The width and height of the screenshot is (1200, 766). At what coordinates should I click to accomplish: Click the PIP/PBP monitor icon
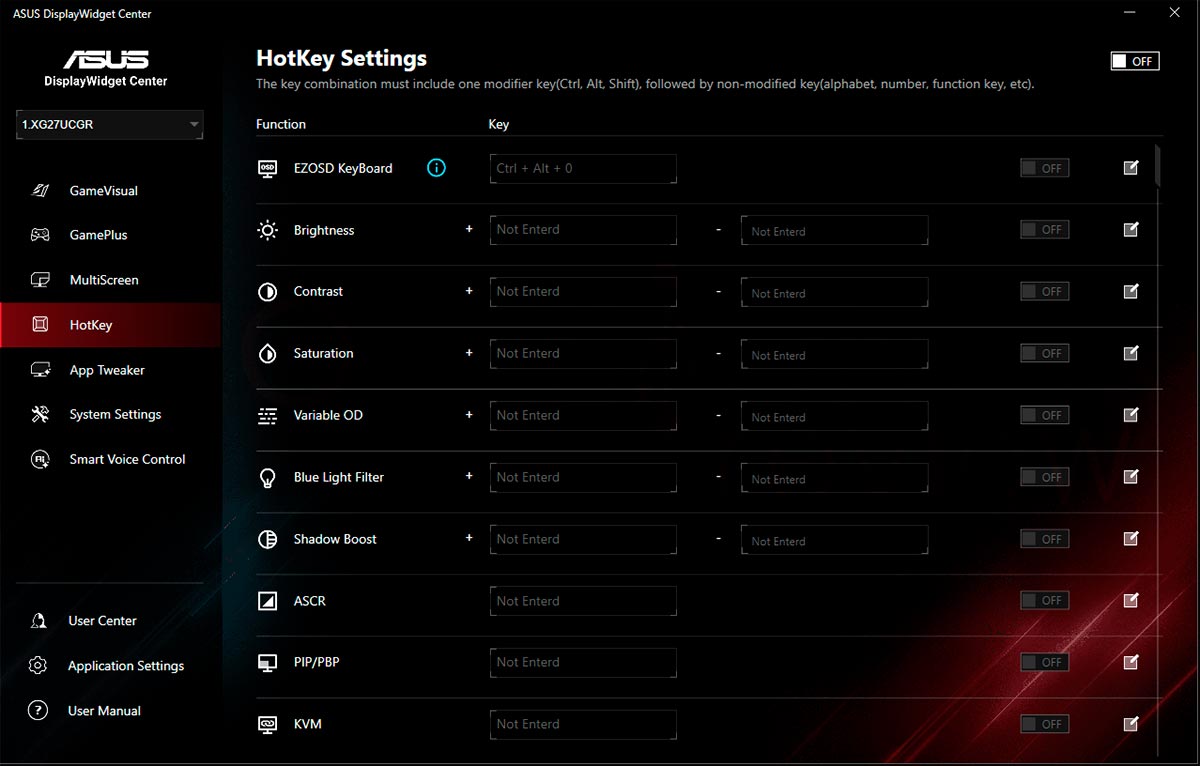pyautogui.click(x=267, y=663)
